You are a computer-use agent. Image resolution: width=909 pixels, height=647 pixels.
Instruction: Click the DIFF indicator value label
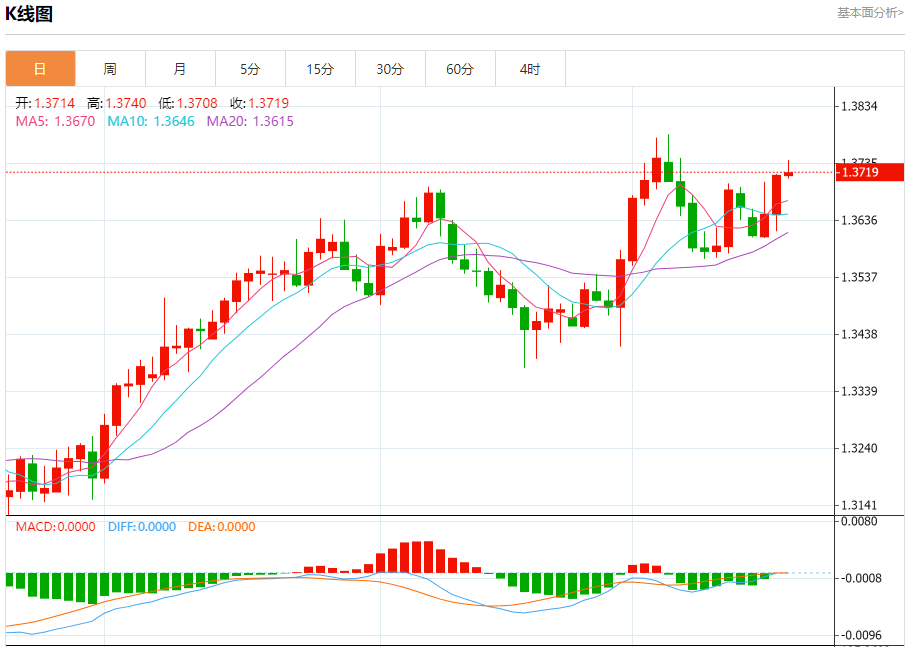click(x=140, y=527)
